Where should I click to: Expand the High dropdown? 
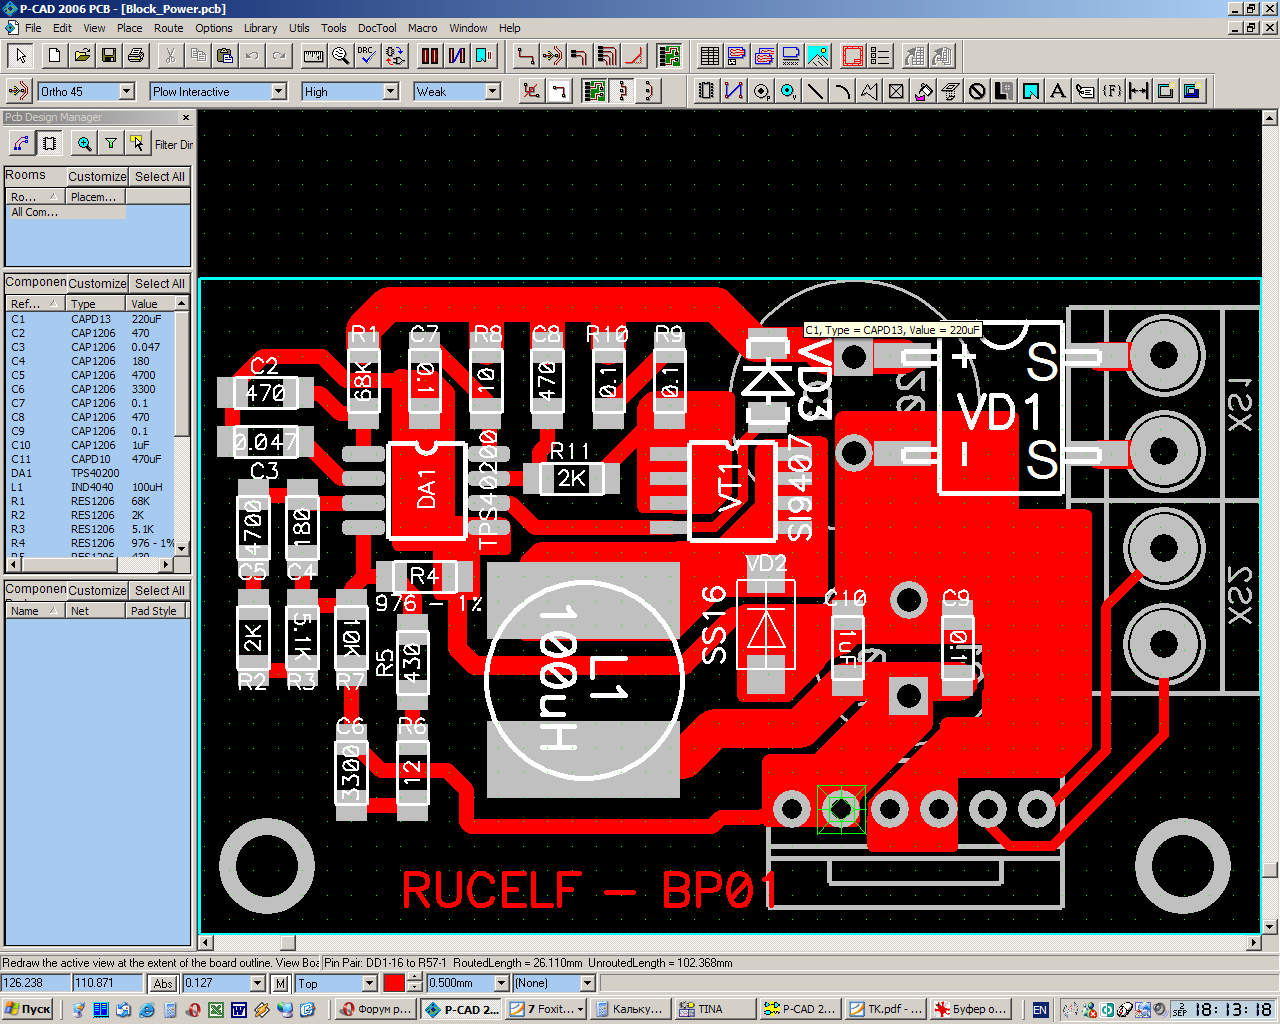[x=391, y=91]
